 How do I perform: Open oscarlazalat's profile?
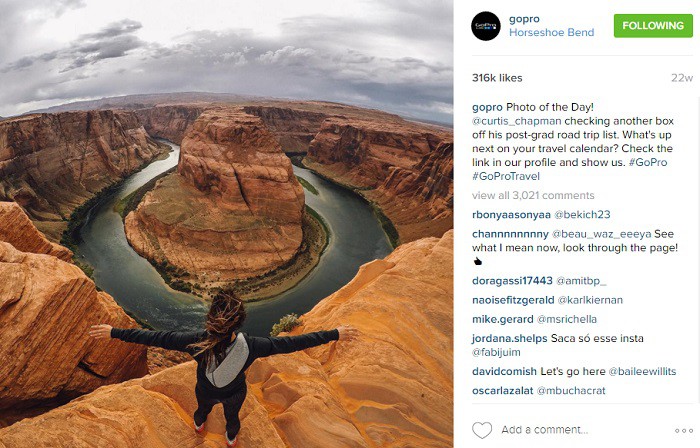pos(502,391)
